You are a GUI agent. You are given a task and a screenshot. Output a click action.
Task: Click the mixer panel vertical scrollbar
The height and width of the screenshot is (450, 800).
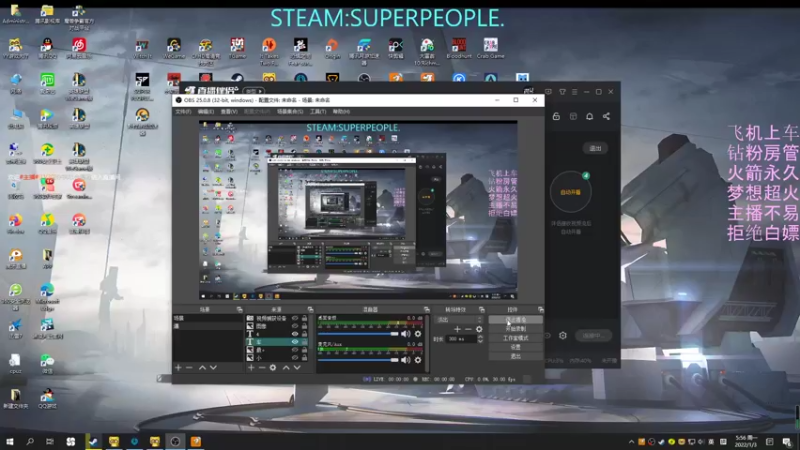pos(427,343)
